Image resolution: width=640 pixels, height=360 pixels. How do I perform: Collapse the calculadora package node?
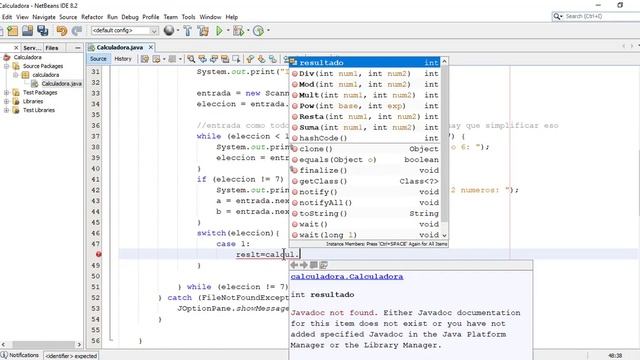(16, 75)
